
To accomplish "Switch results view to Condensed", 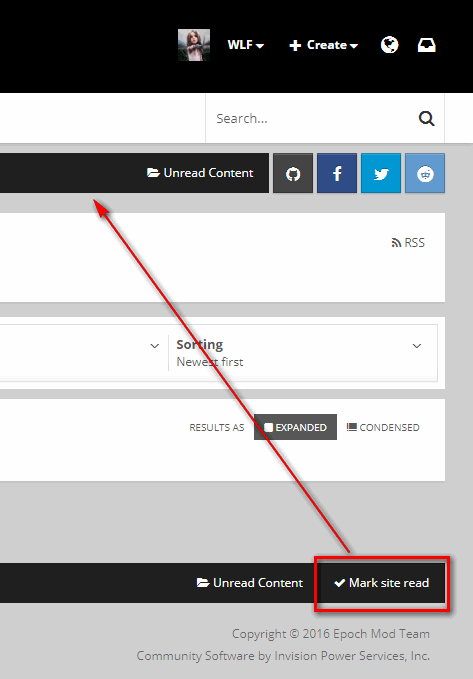I will [x=383, y=427].
